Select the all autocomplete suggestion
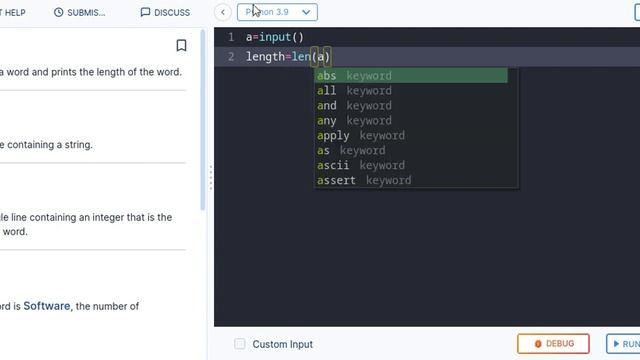The height and width of the screenshot is (360, 640). 411,91
